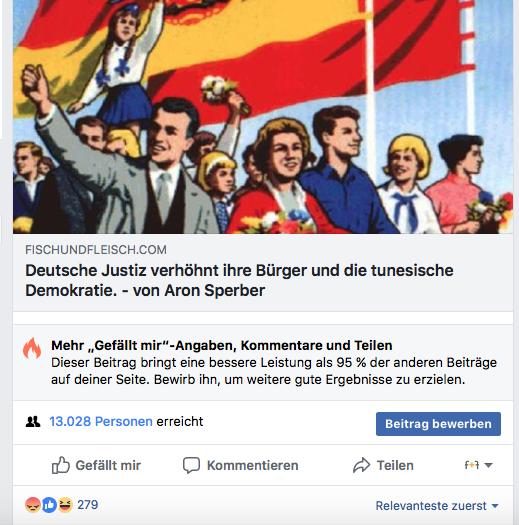This screenshot has height=525, width=519.
Task: Click the Beitrag bewerben button
Action: pos(438,424)
